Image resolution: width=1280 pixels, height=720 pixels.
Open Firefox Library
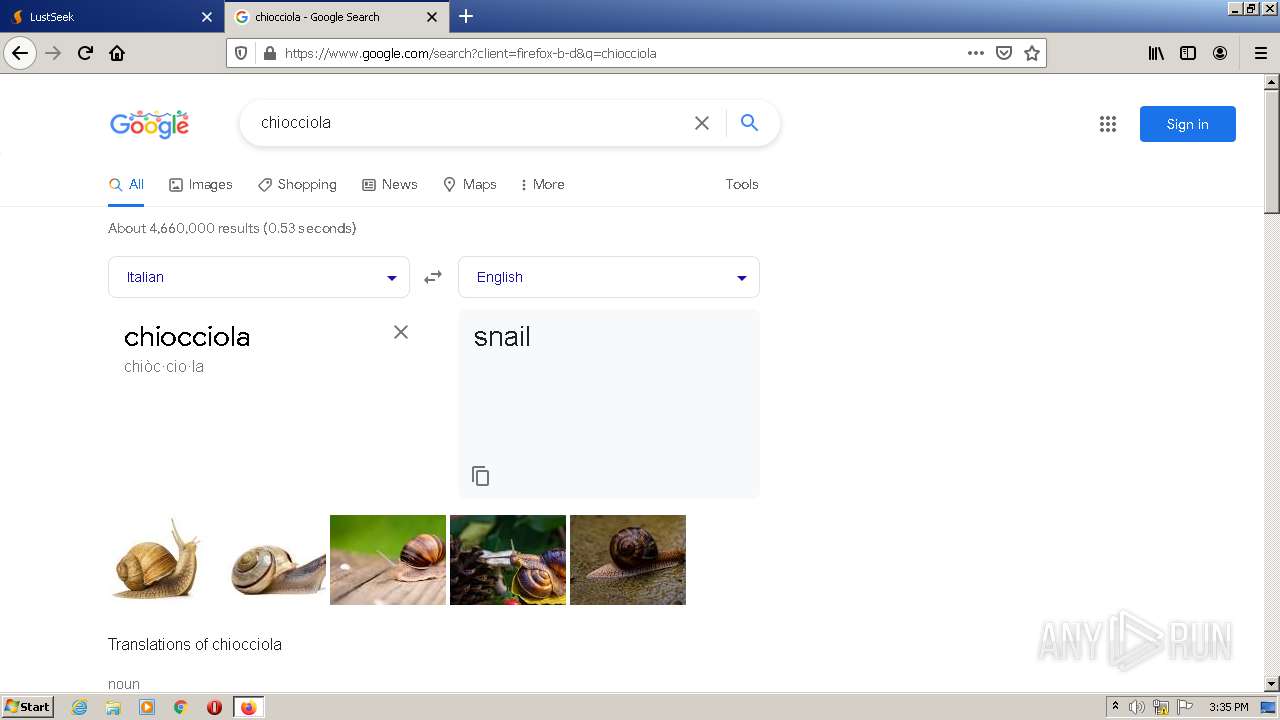click(1156, 53)
